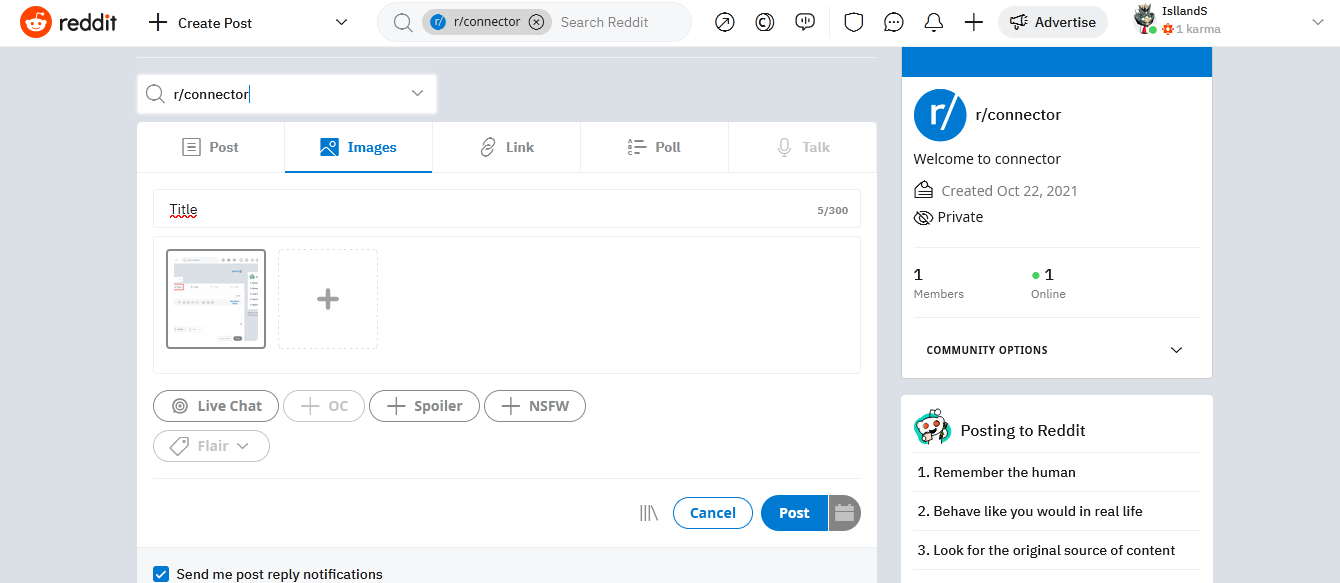Click 'Welcome to connector' description
1340x583 pixels.
987,159
